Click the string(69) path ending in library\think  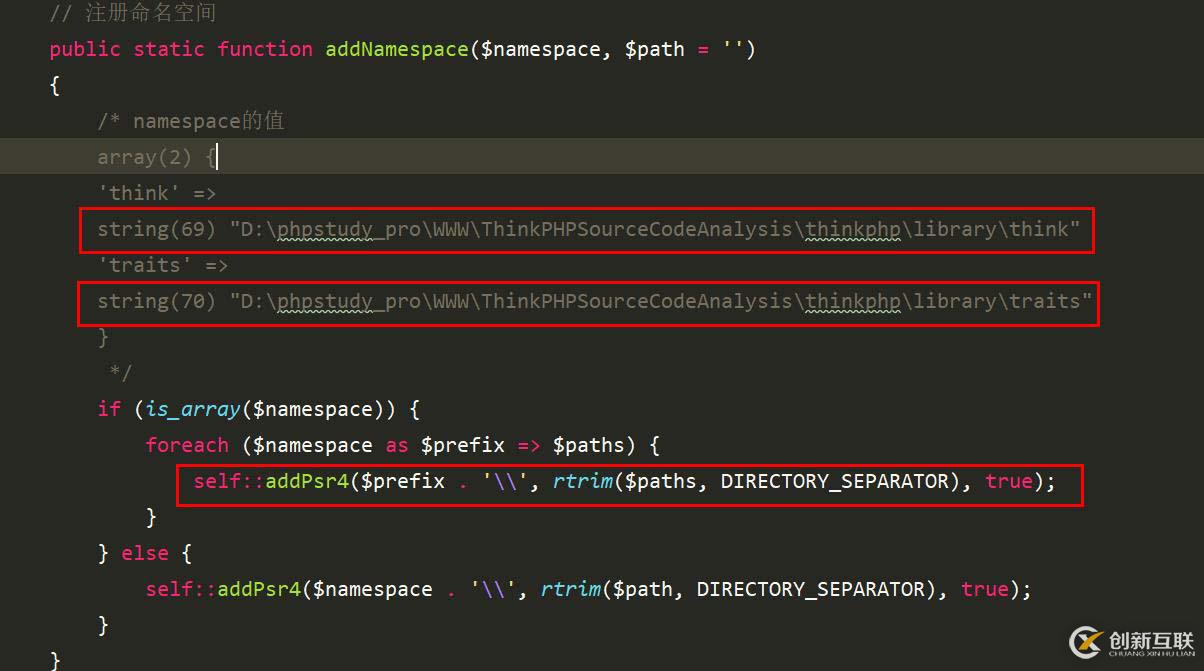click(589, 229)
